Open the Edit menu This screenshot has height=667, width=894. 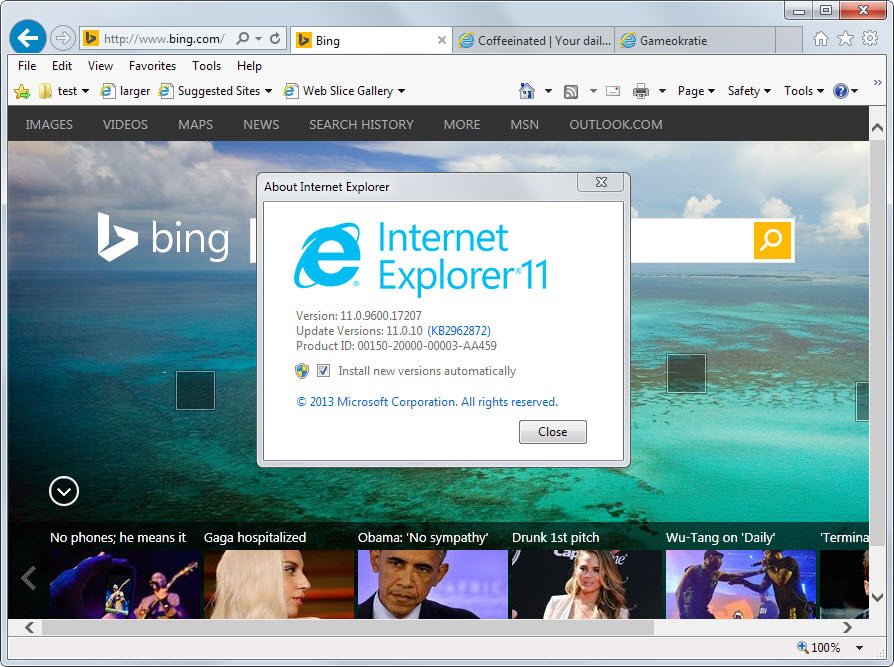click(x=62, y=66)
